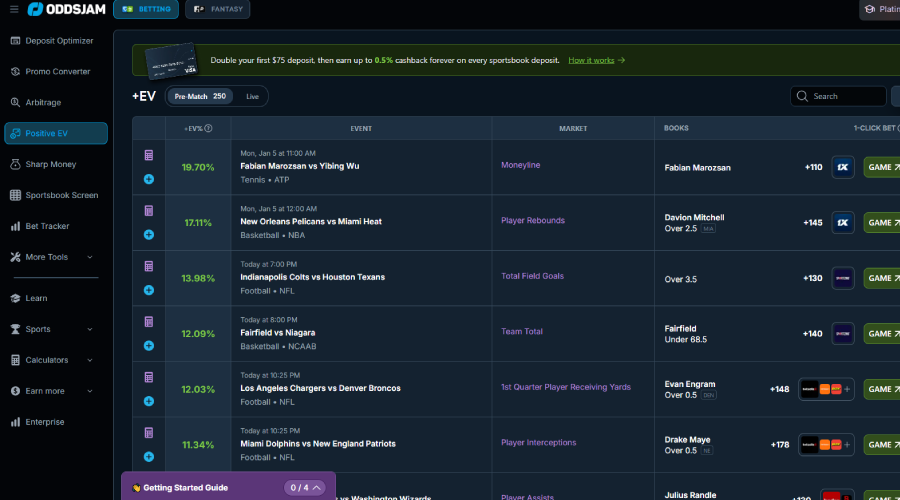Open calculator for Dolphins vs Patriots row
The height and width of the screenshot is (500, 900).
pos(149,433)
